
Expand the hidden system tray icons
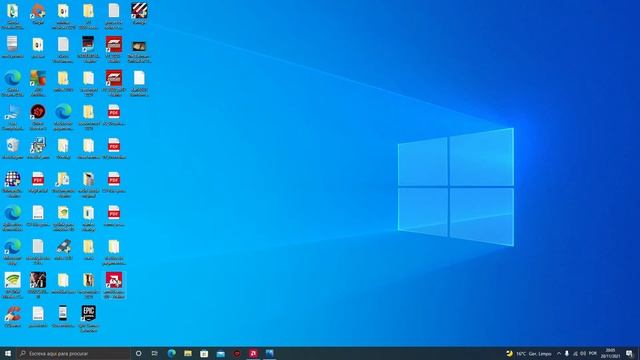(558, 353)
